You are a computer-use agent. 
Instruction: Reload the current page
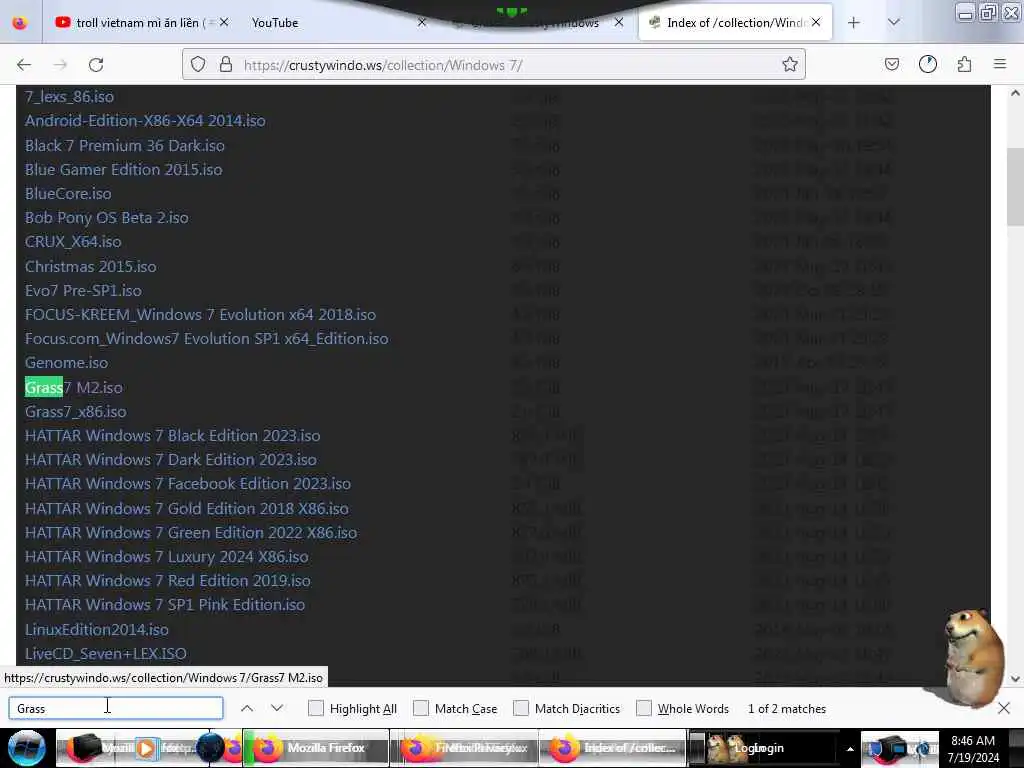click(96, 65)
